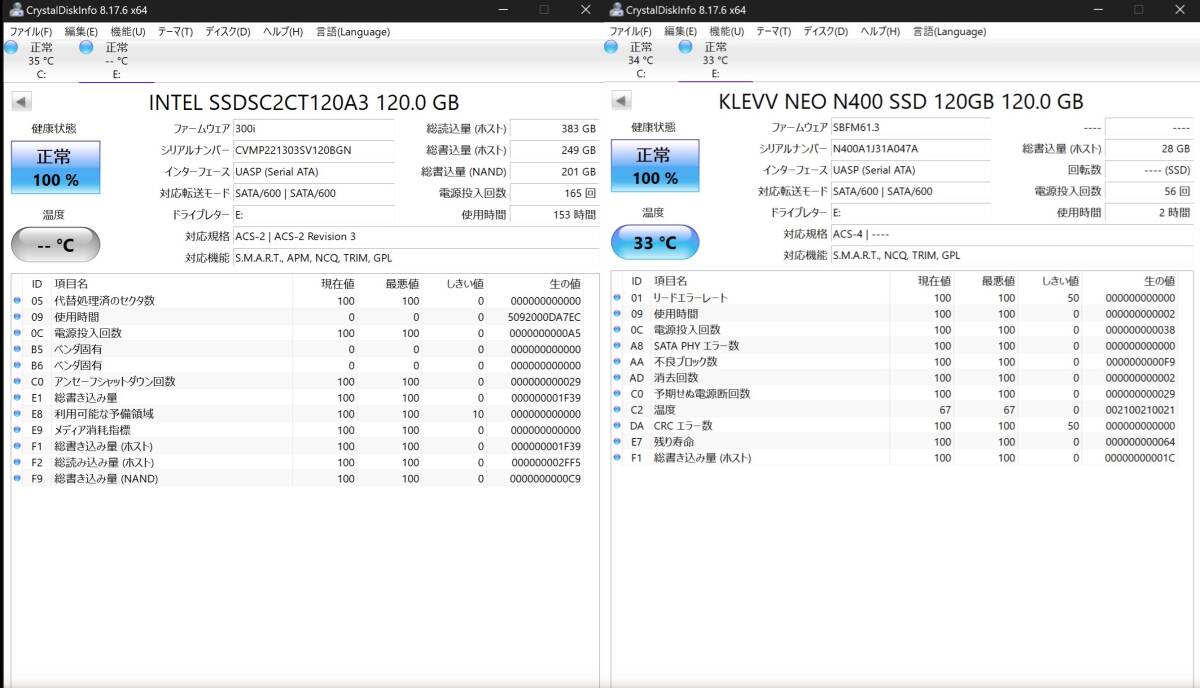This screenshot has height=688, width=1200.
Task: Click the 33 °C temperature button for the KLEVV SSD
Action: pyautogui.click(x=655, y=243)
